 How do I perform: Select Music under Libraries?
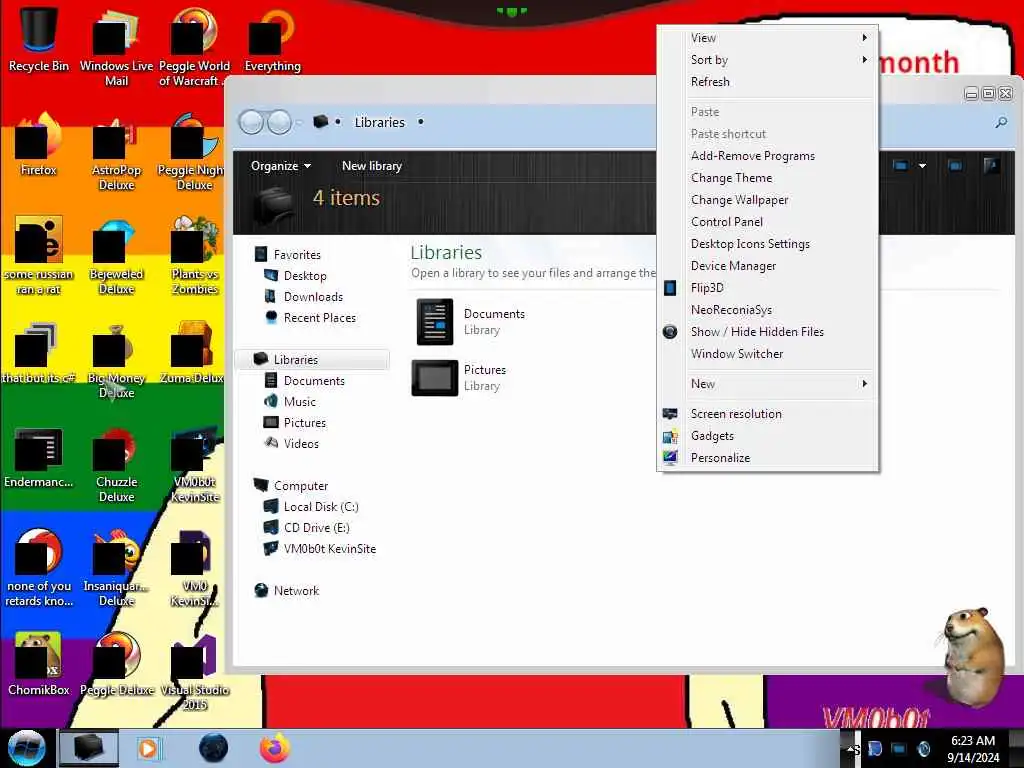point(290,402)
